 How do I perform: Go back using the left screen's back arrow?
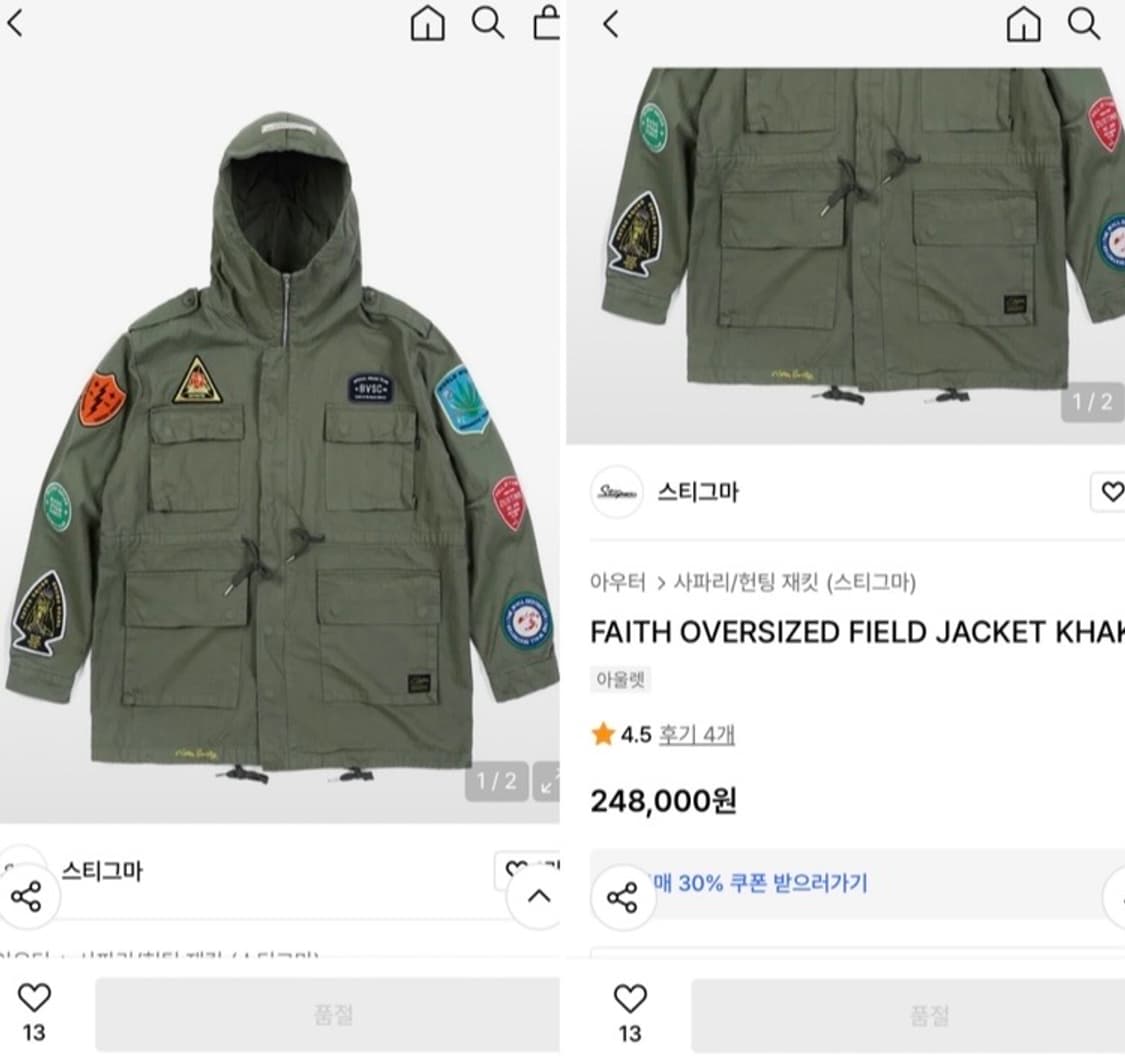click(15, 23)
